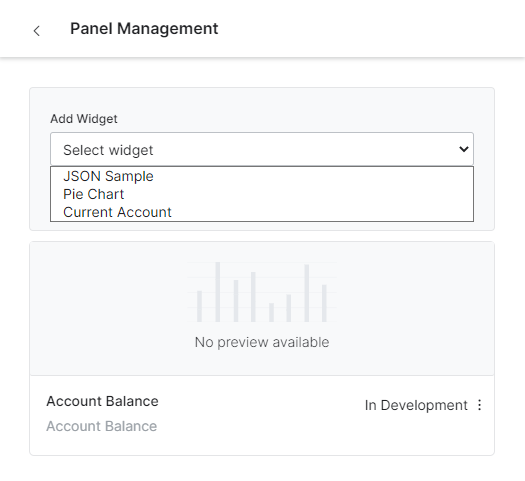Click the first bar of preview chart
This screenshot has height=481, width=525.
pyautogui.click(x=200, y=306)
